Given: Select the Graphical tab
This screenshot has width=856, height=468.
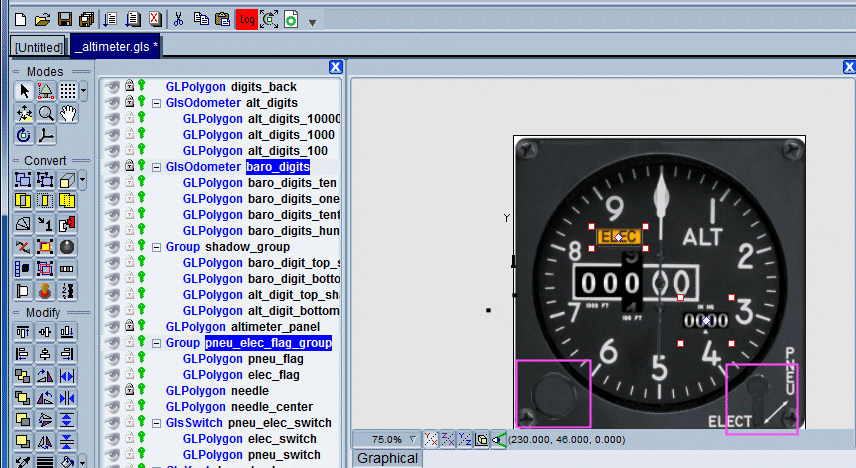Looking at the screenshot, I should tap(387, 458).
